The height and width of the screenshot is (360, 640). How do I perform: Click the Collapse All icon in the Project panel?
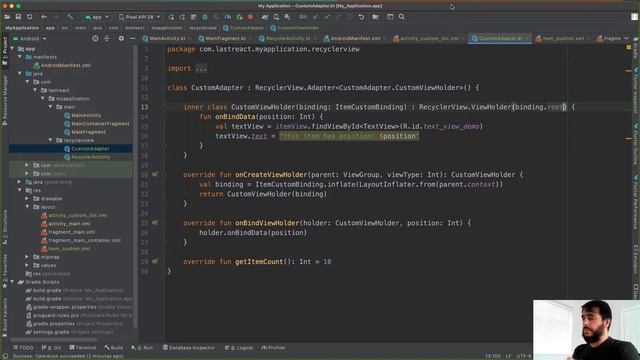click(x=107, y=38)
